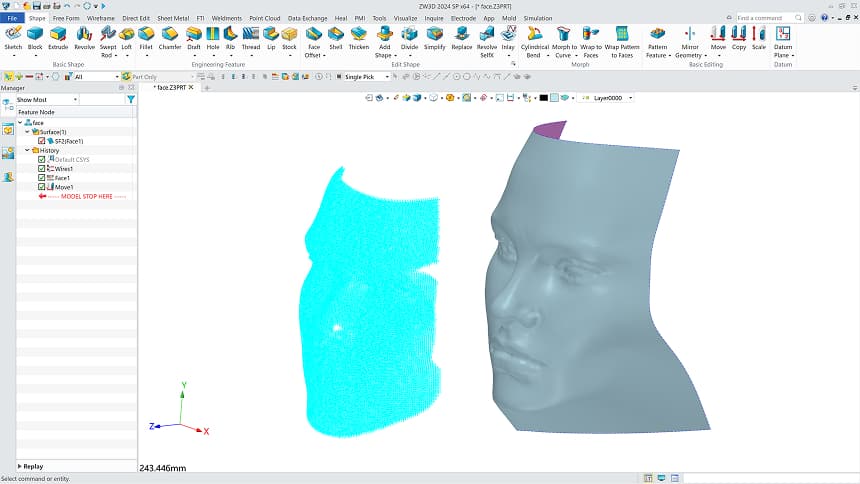This screenshot has width=860, height=484.
Task: Open the Show Most dropdown
Action: click(x=46, y=100)
